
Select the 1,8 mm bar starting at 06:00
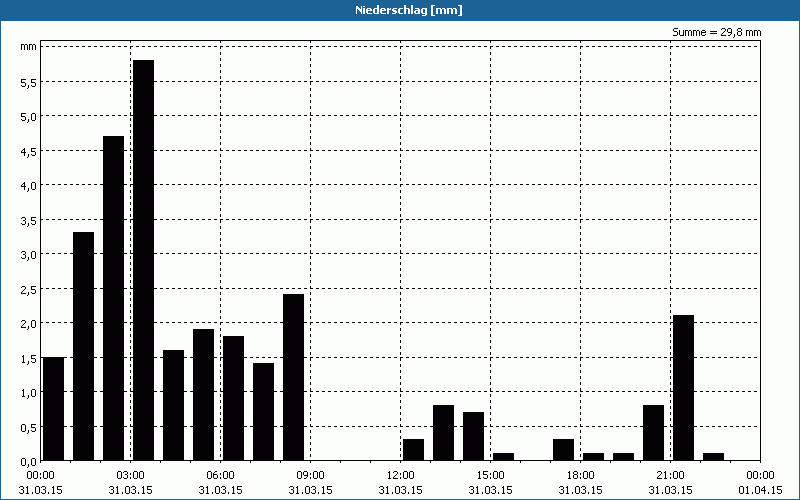tap(233, 398)
